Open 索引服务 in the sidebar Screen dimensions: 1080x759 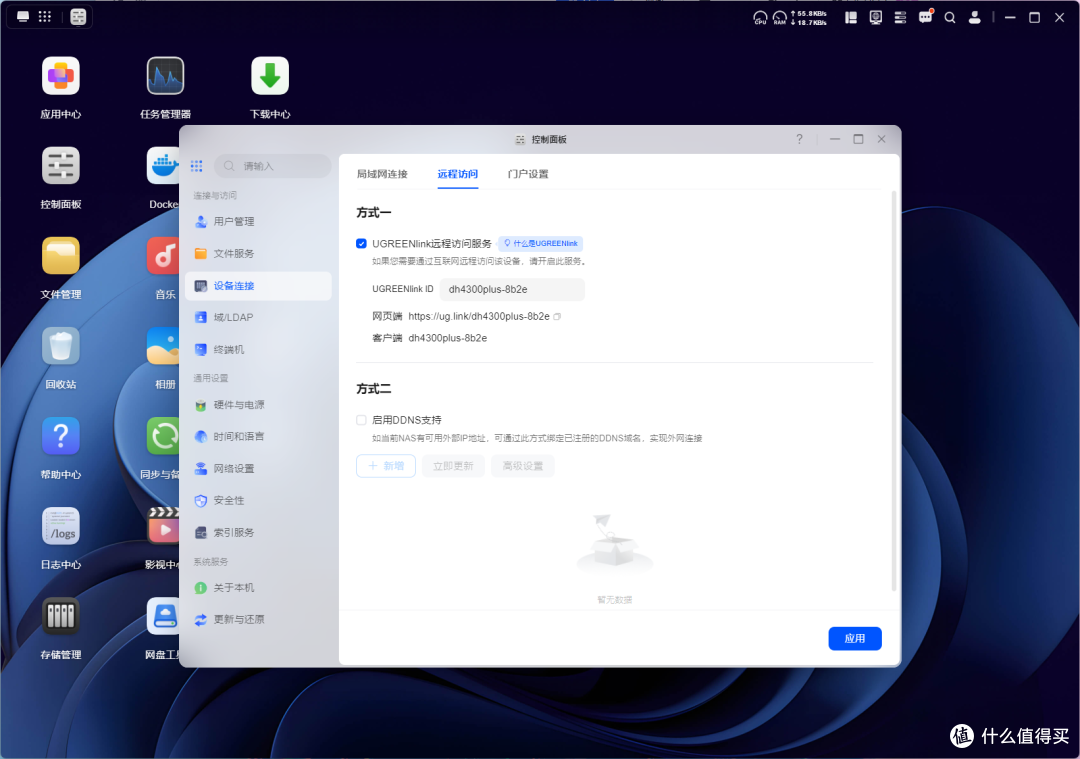258,533
